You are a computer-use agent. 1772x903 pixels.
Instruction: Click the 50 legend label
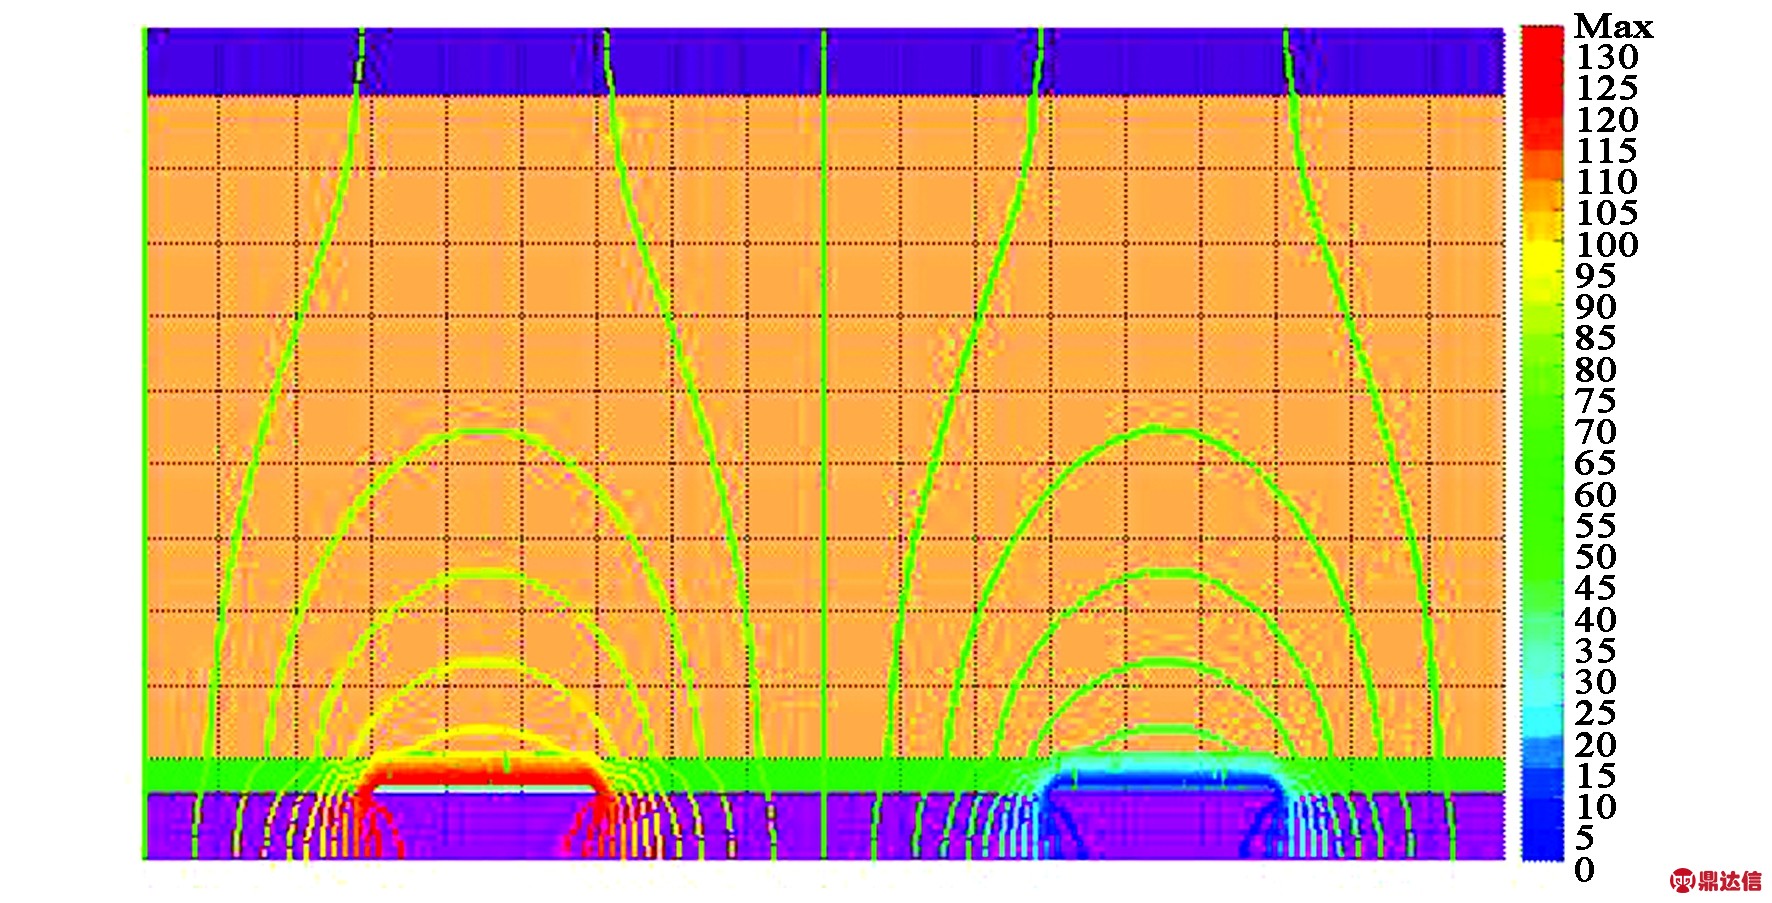click(x=1595, y=557)
